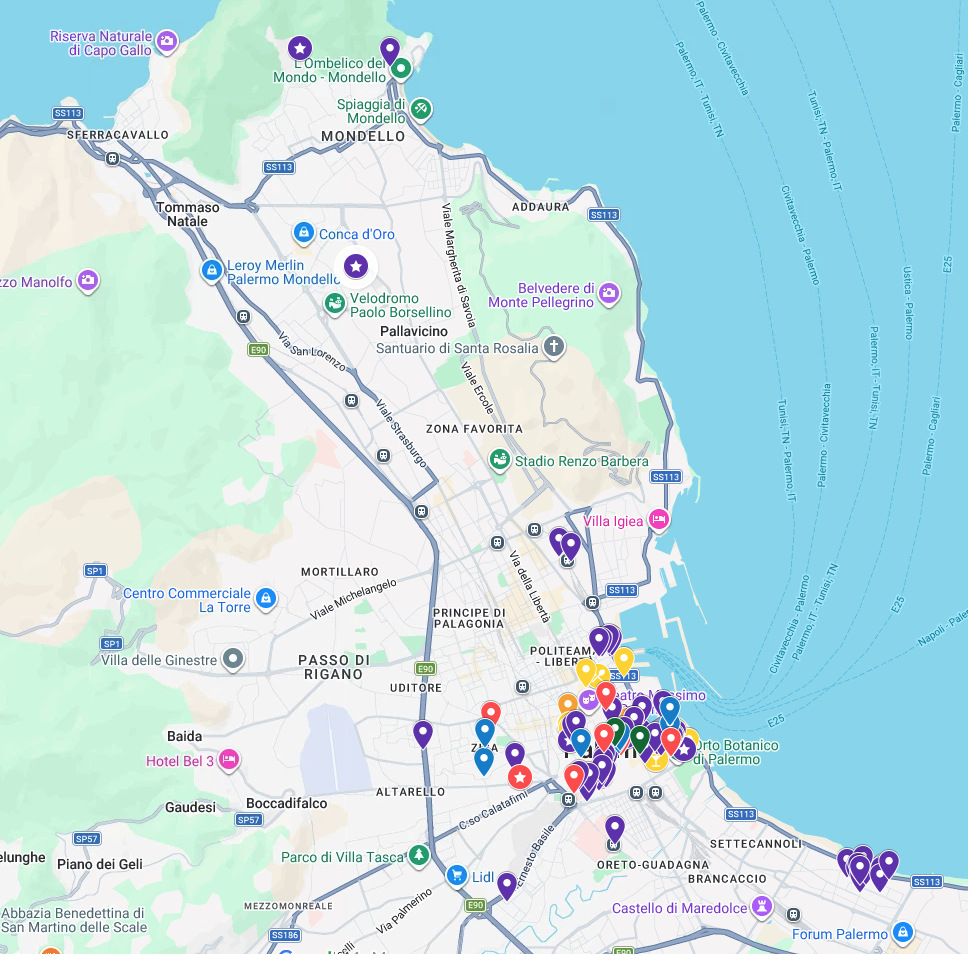Viewport: 968px width, 954px height.
Task: Select the BRANCACCIO district label
Action: coord(727,879)
